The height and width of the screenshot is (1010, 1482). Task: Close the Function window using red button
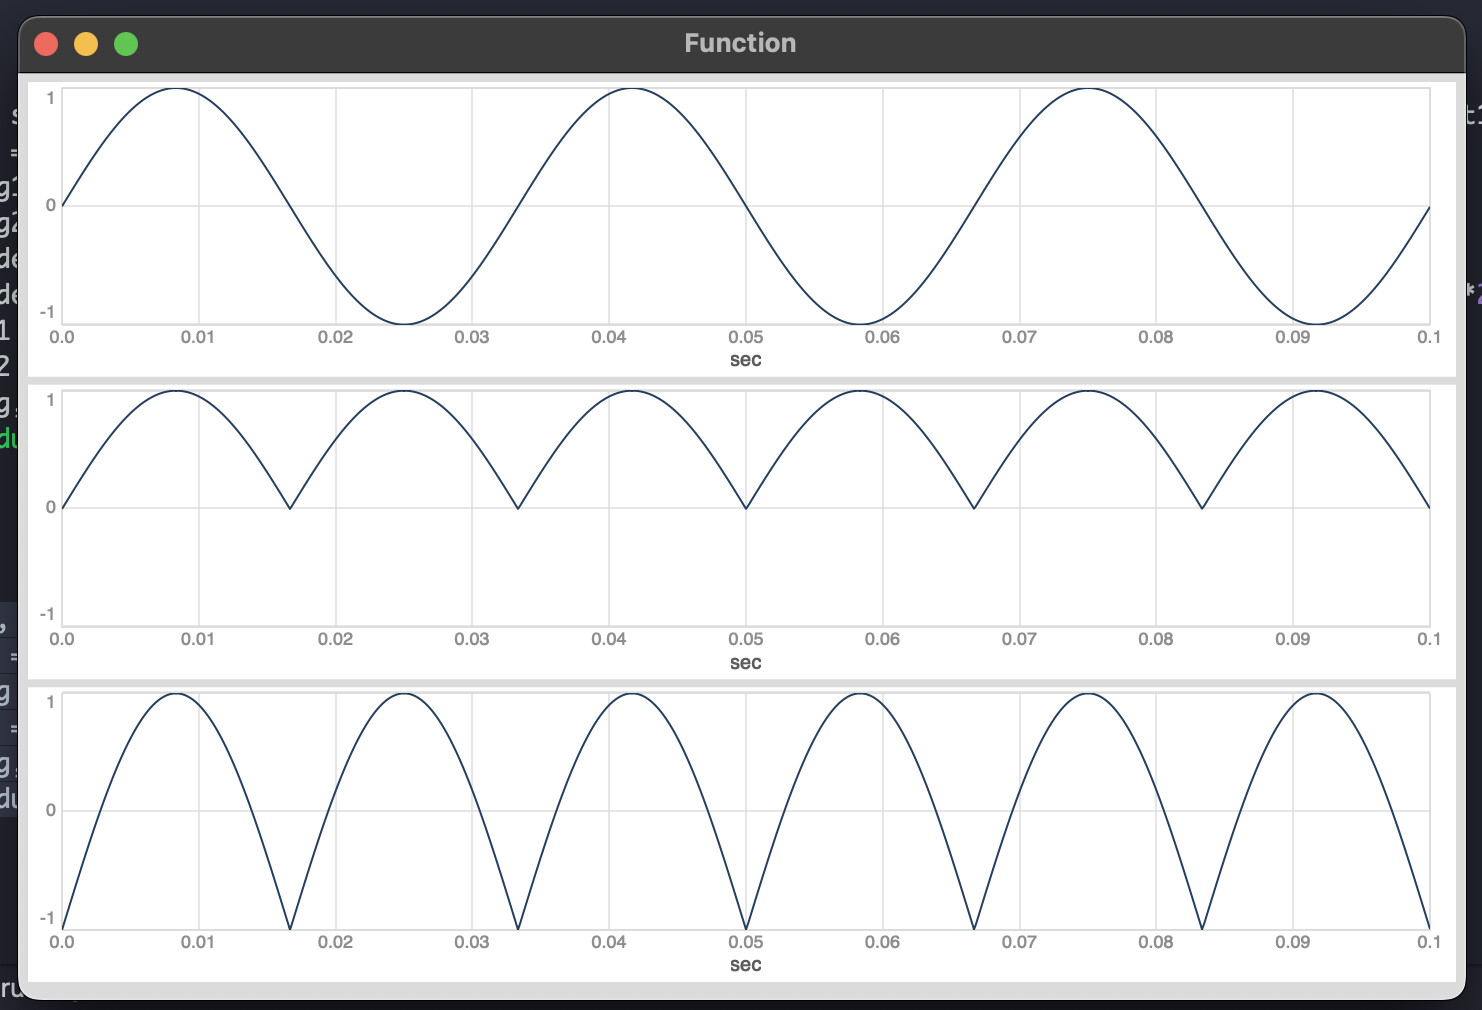coord(46,44)
